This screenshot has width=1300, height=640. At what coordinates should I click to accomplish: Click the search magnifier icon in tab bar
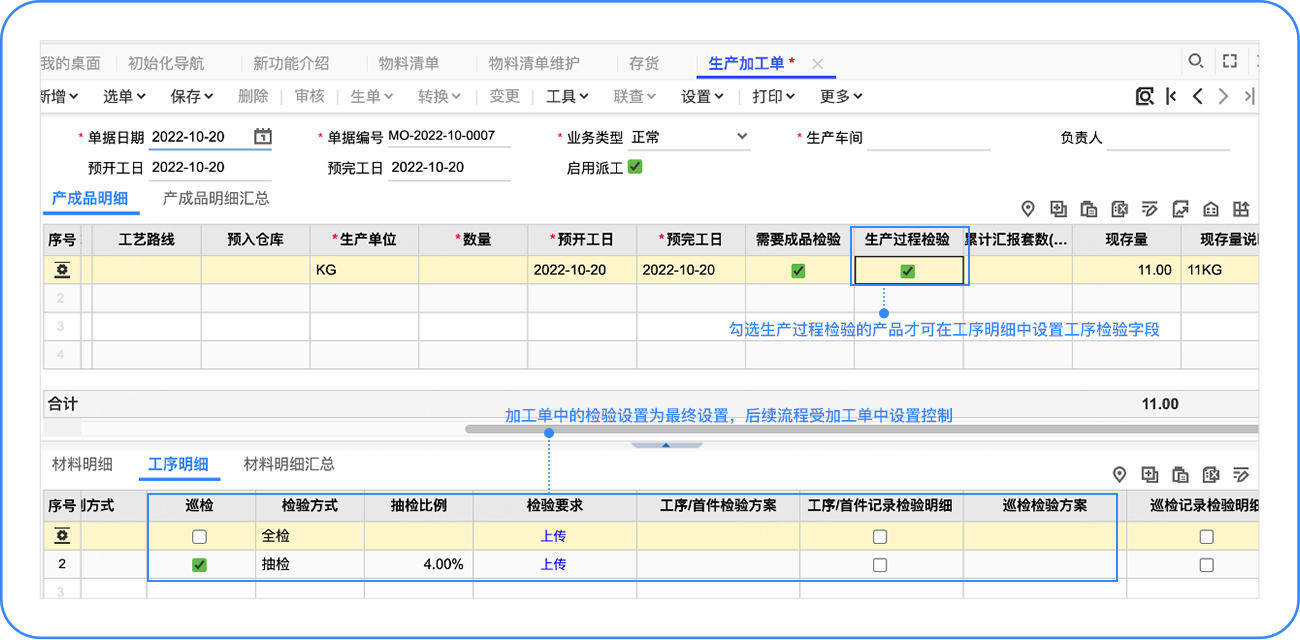pos(1195,62)
